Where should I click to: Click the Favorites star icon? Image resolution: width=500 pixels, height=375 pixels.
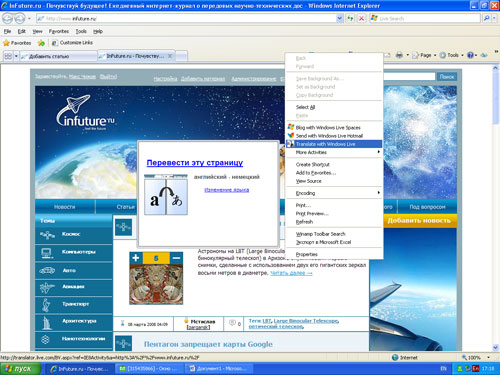[x=6, y=43]
